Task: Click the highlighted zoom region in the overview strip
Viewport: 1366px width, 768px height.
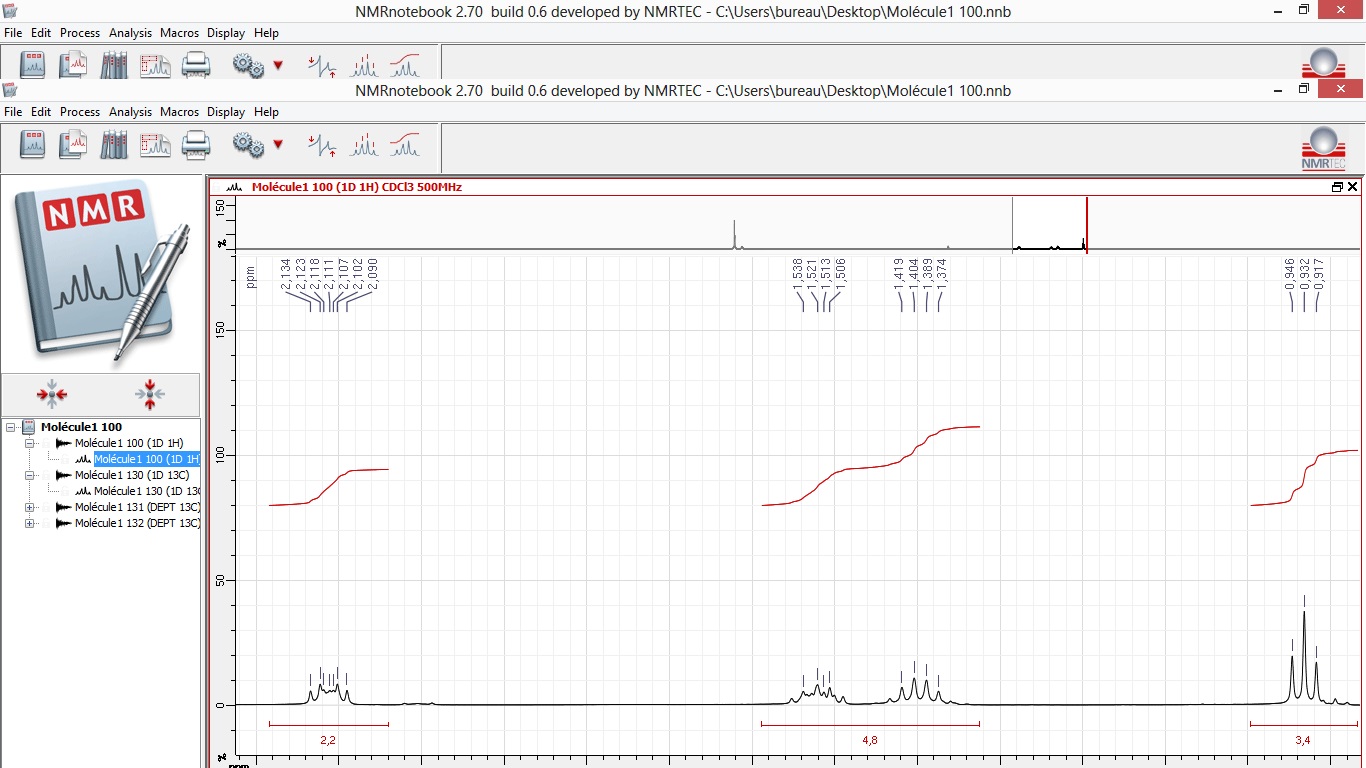Action: tap(1049, 223)
